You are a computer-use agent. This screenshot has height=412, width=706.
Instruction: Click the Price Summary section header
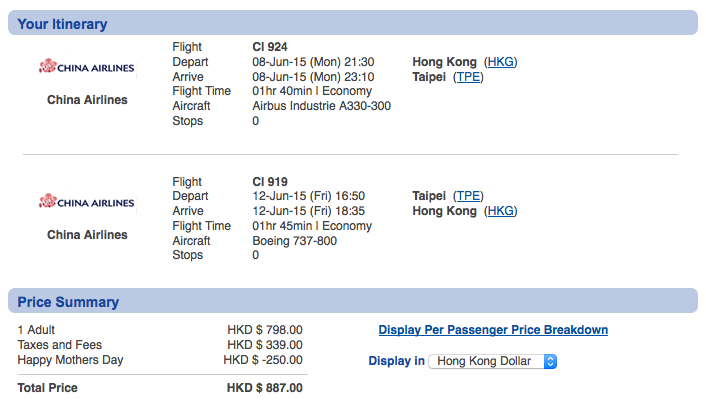pos(353,301)
